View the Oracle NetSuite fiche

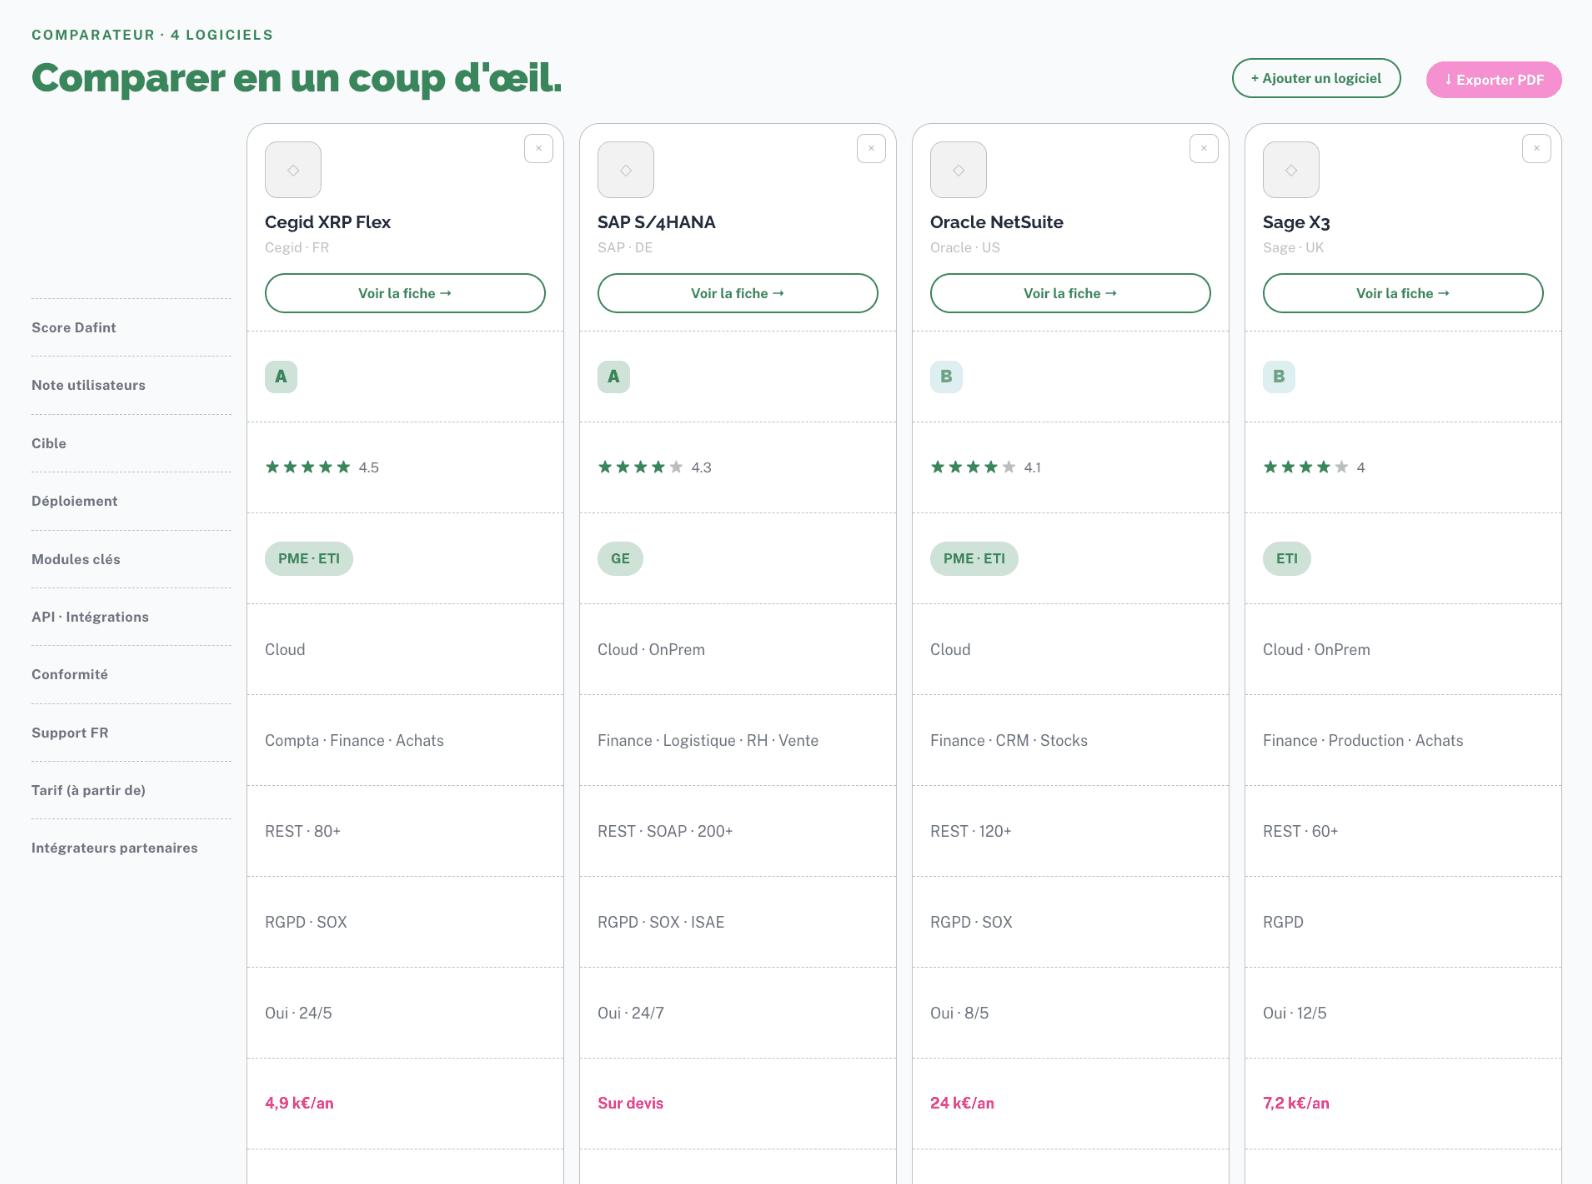(x=1070, y=293)
